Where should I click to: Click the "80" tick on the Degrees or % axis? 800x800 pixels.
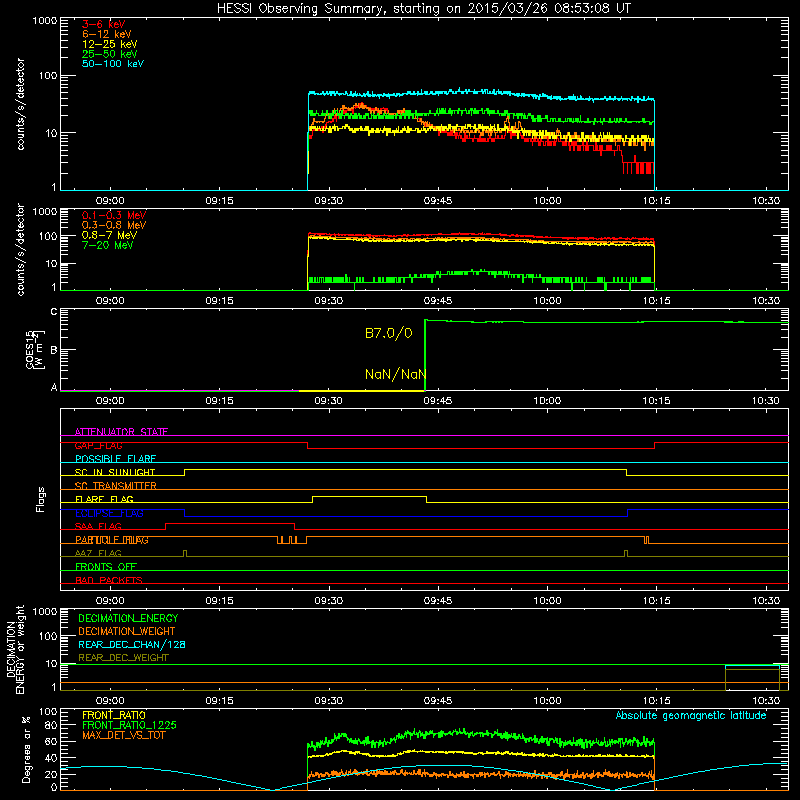coord(52,725)
